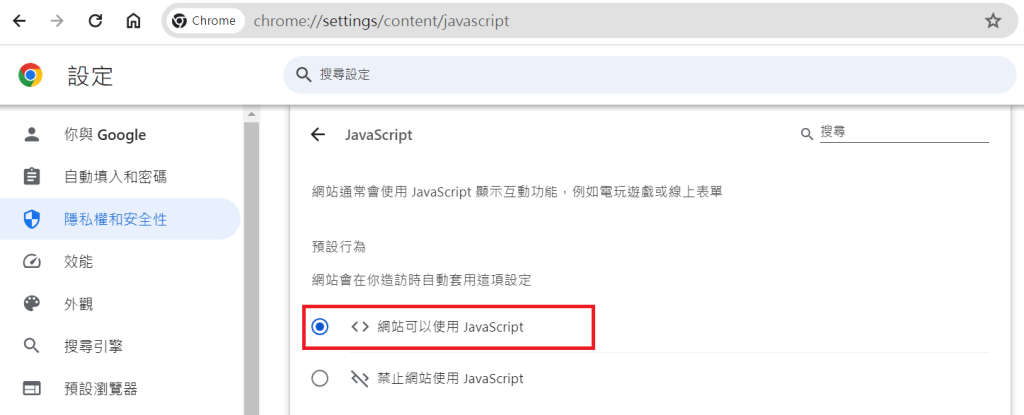Image resolution: width=1024 pixels, height=415 pixels.
Task: Open 自動填入和密碼 settings section
Action: coord(115,177)
